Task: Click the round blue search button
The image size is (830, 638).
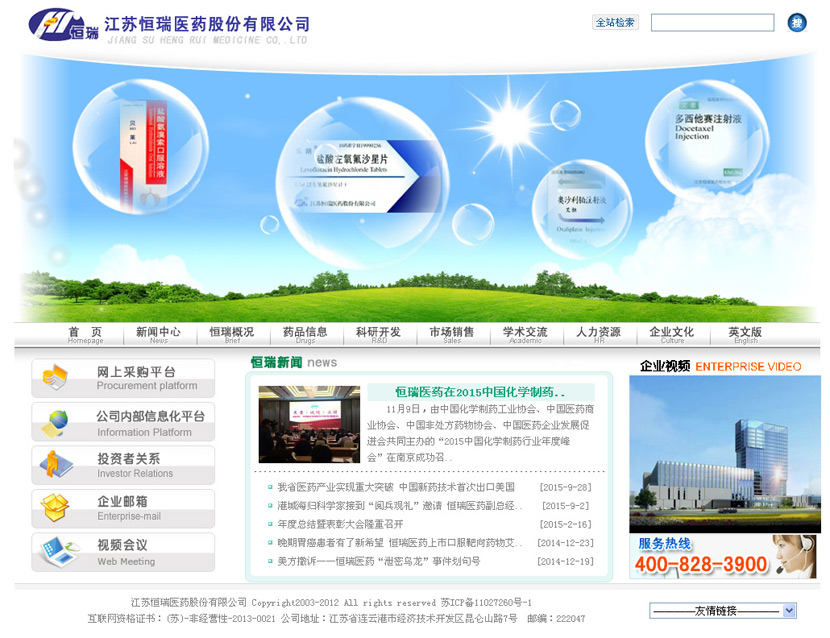Action: (797, 23)
